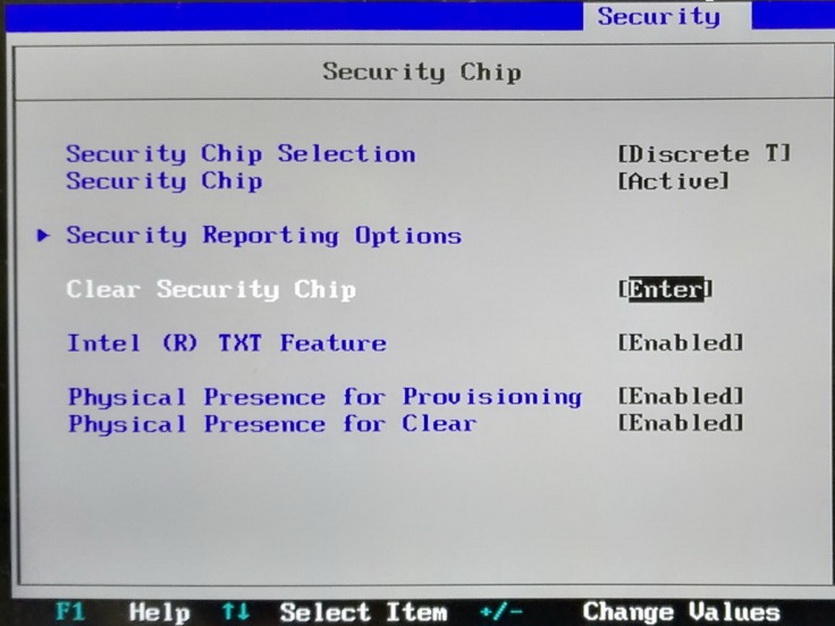
Task: Select the Security Chip Selection label
Action: (240, 154)
